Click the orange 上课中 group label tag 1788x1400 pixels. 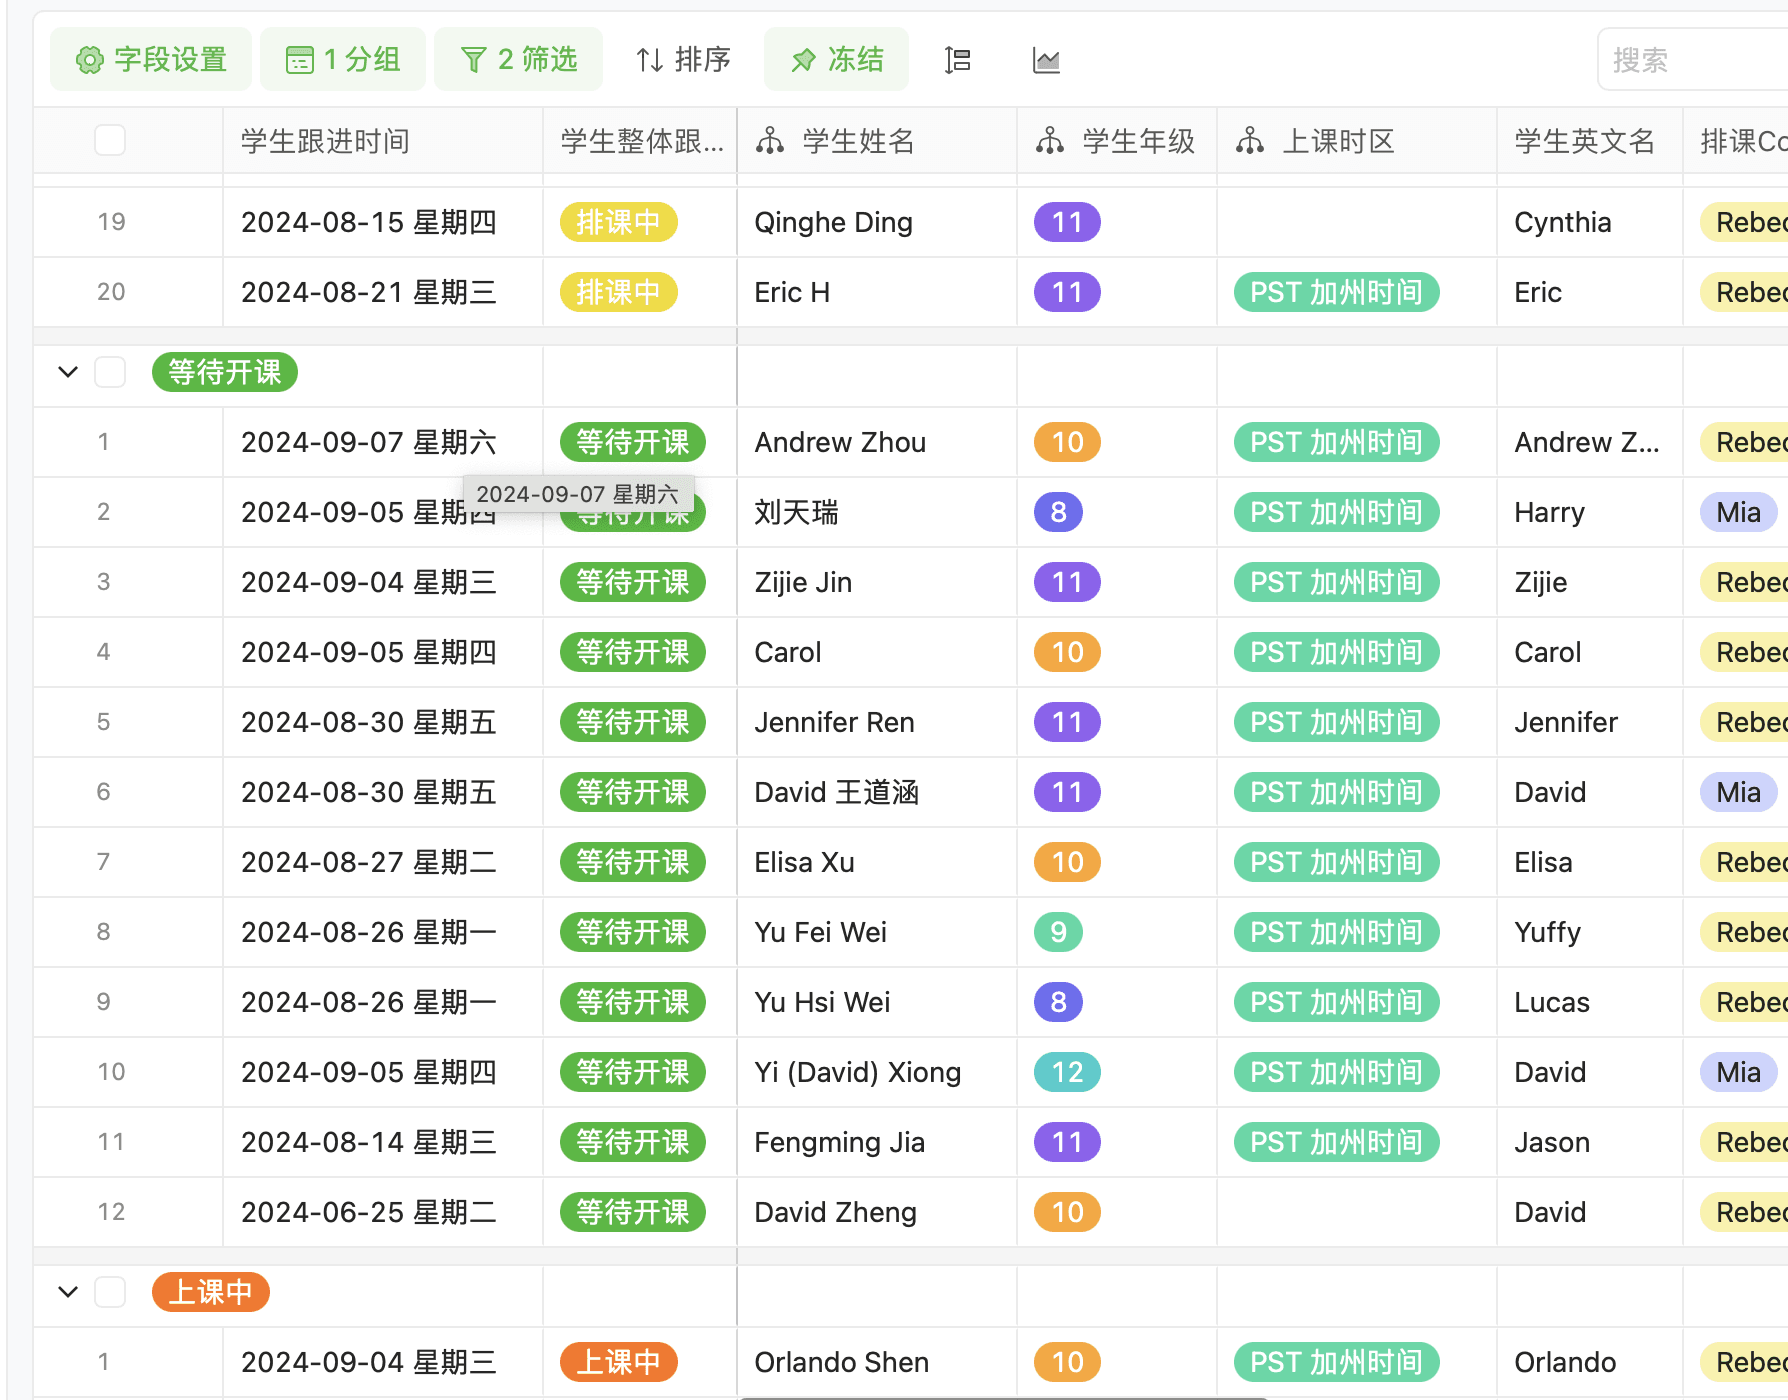coord(211,1292)
